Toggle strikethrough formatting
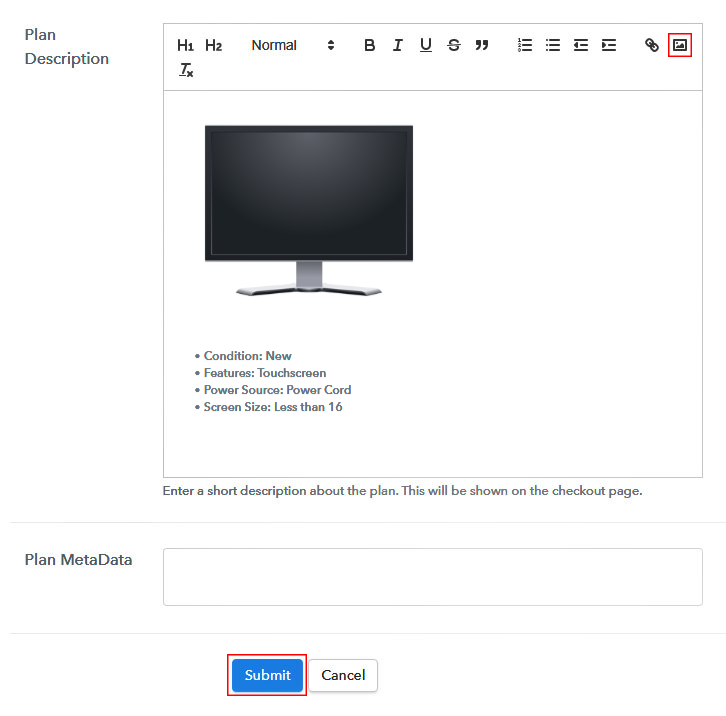Viewport: 726px width, 716px height. [454, 45]
